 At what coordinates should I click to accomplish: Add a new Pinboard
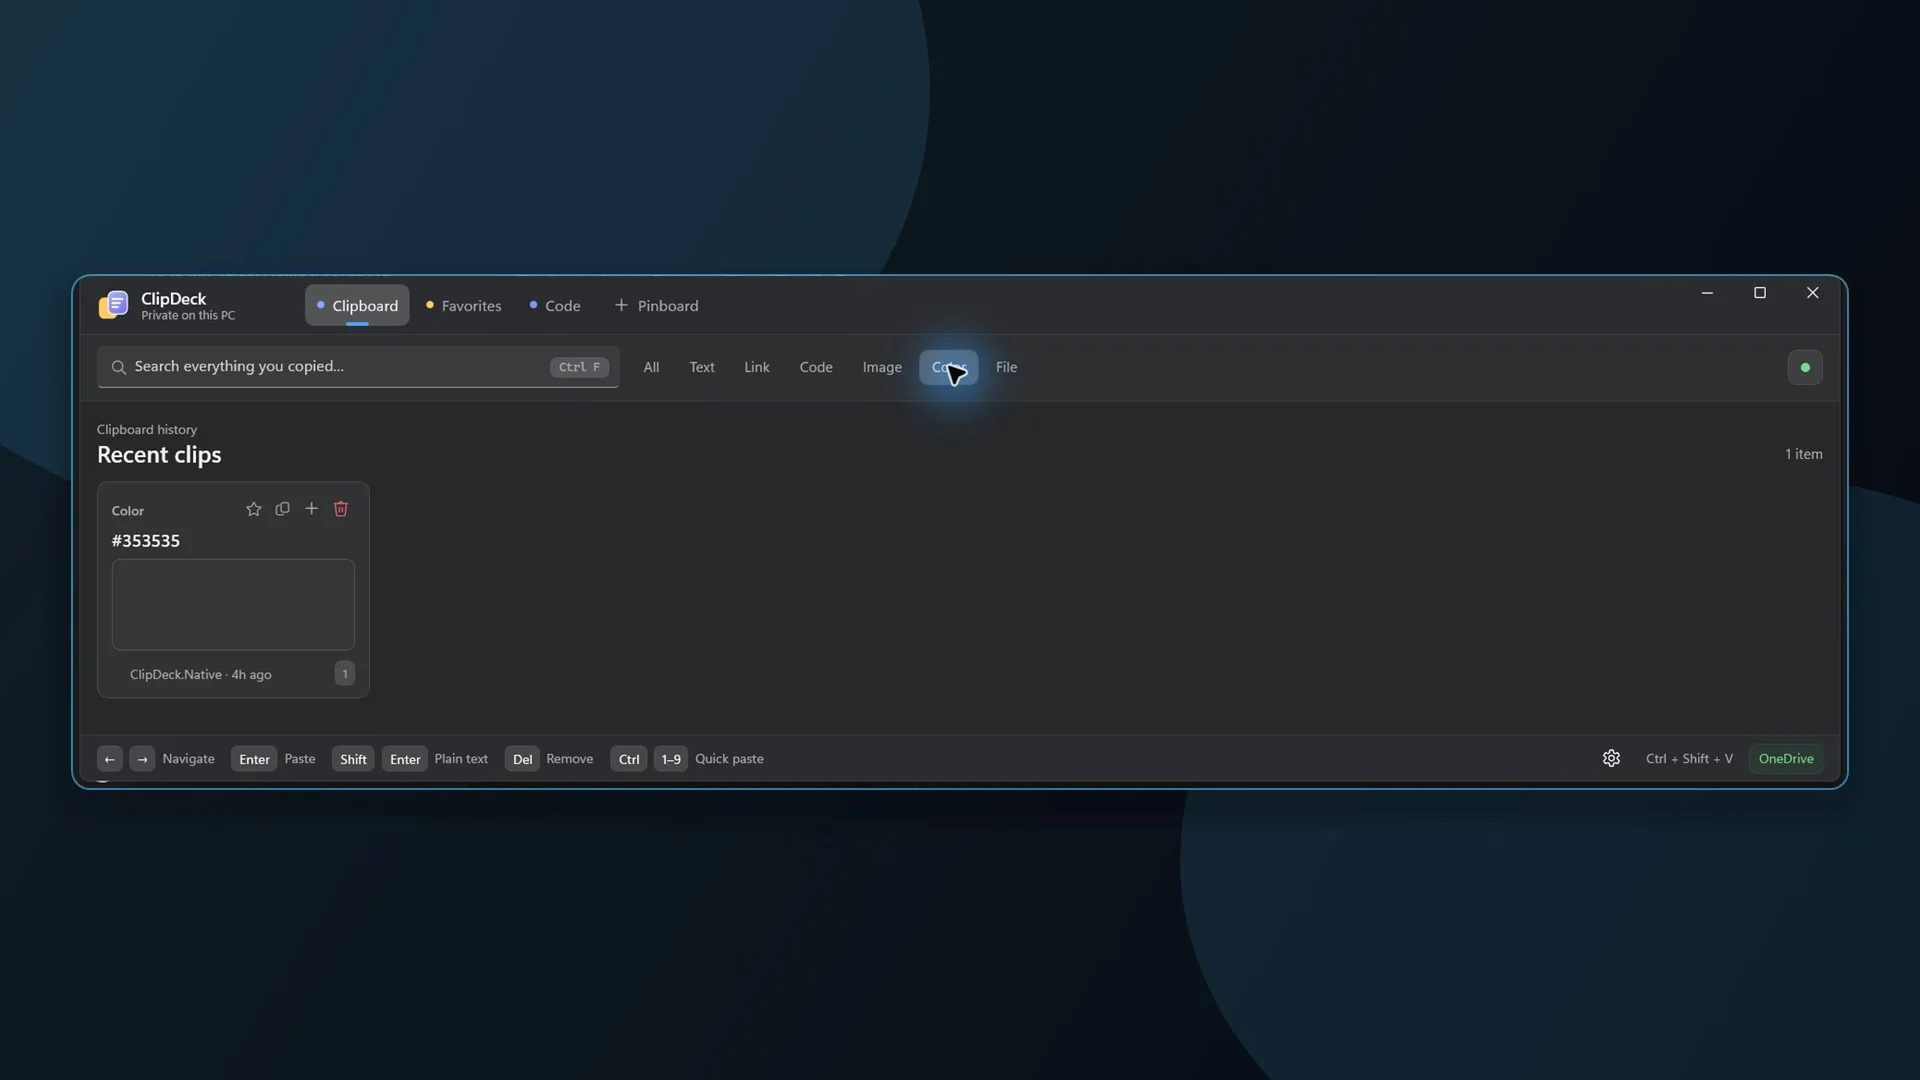656,305
